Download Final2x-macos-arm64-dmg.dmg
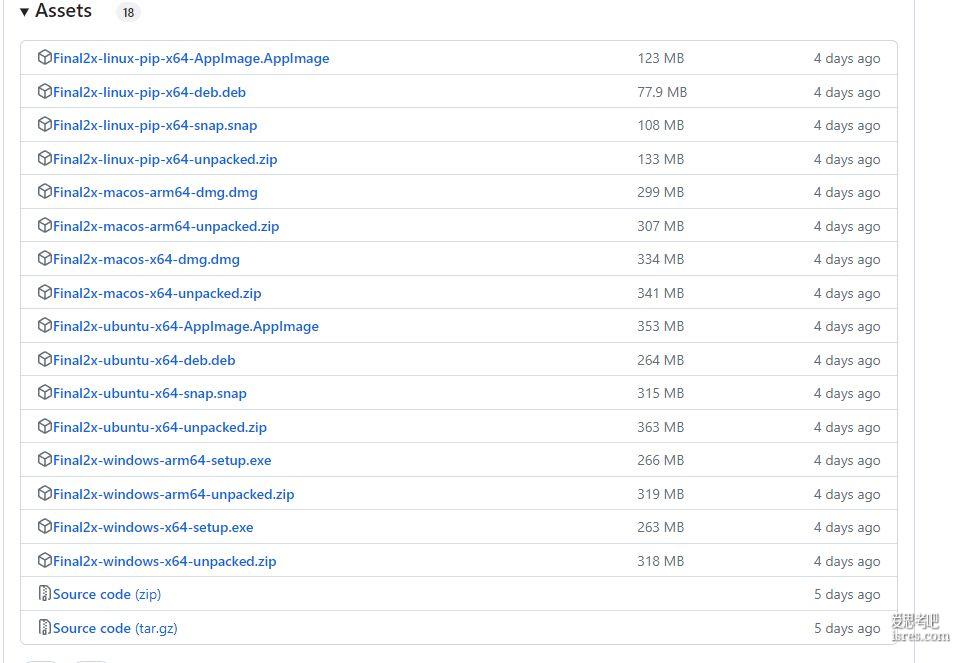This screenshot has height=663, width=974. coord(155,193)
